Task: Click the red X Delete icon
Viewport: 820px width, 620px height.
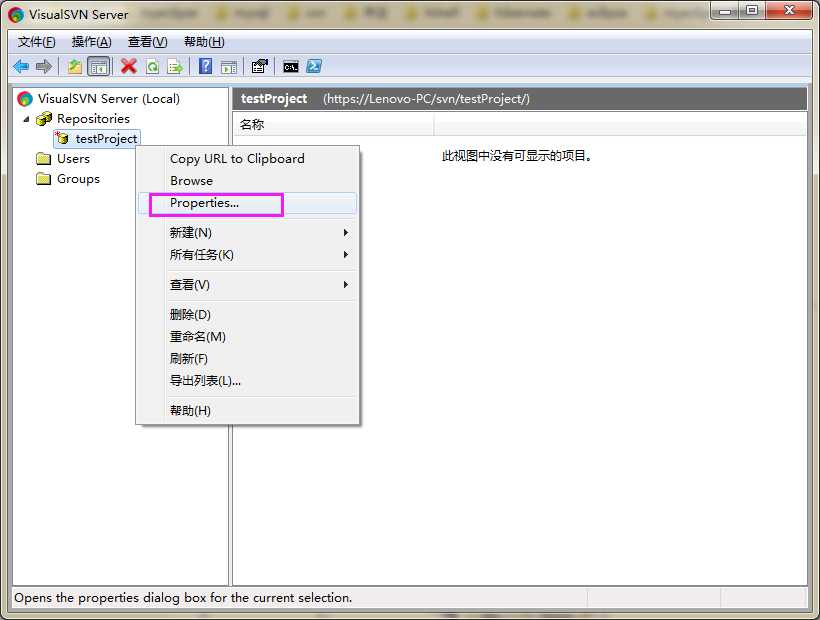Action: [129, 66]
